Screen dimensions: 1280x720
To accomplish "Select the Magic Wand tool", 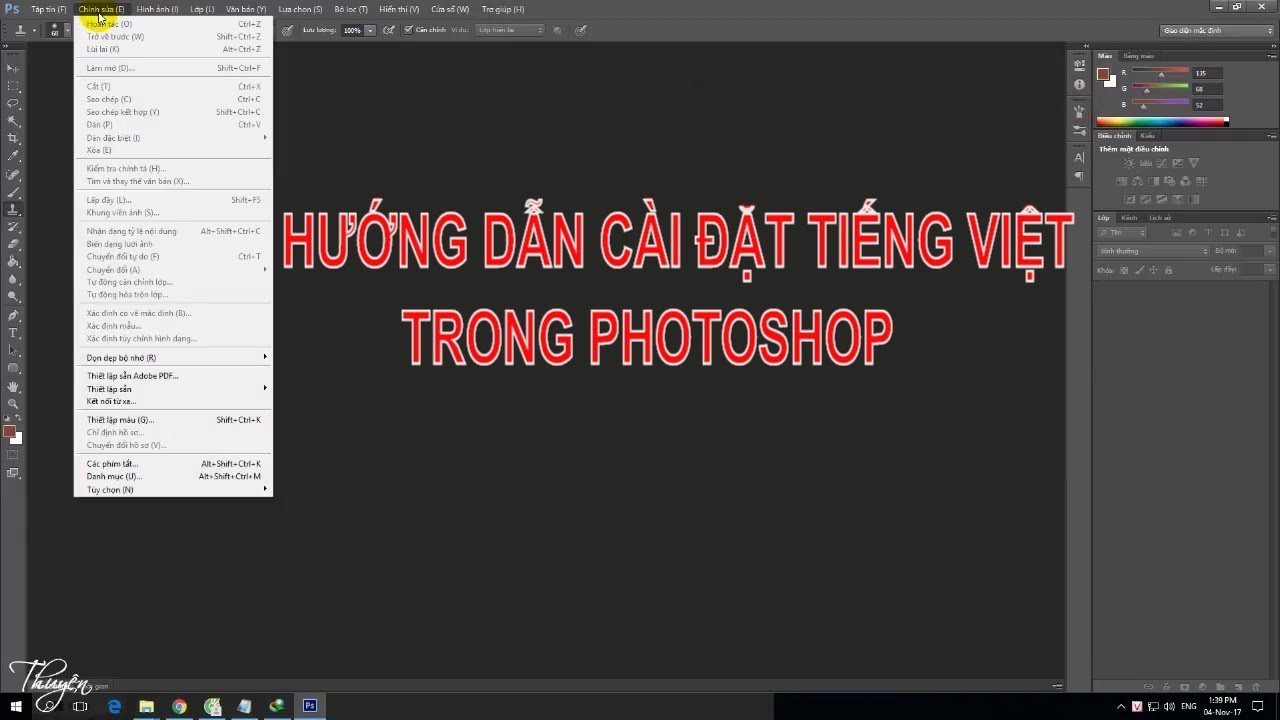I will point(14,120).
